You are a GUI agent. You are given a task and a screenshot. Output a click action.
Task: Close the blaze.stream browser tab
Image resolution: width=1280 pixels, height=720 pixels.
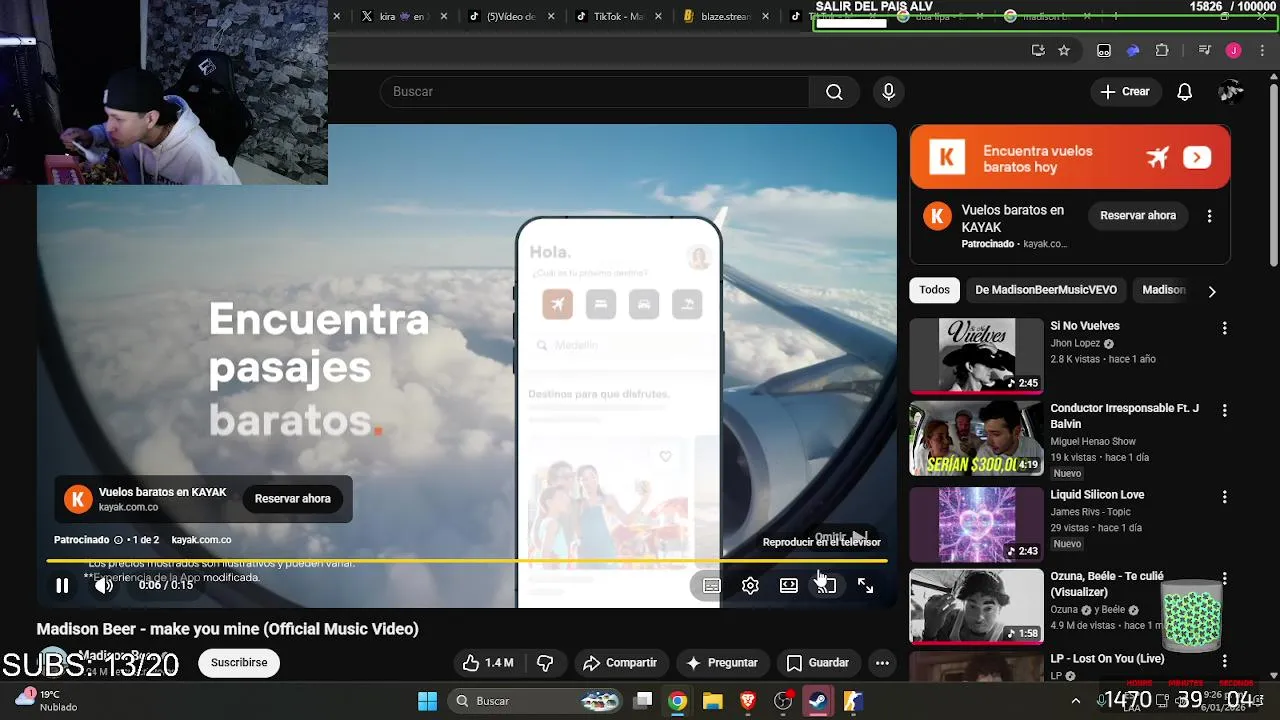click(767, 17)
